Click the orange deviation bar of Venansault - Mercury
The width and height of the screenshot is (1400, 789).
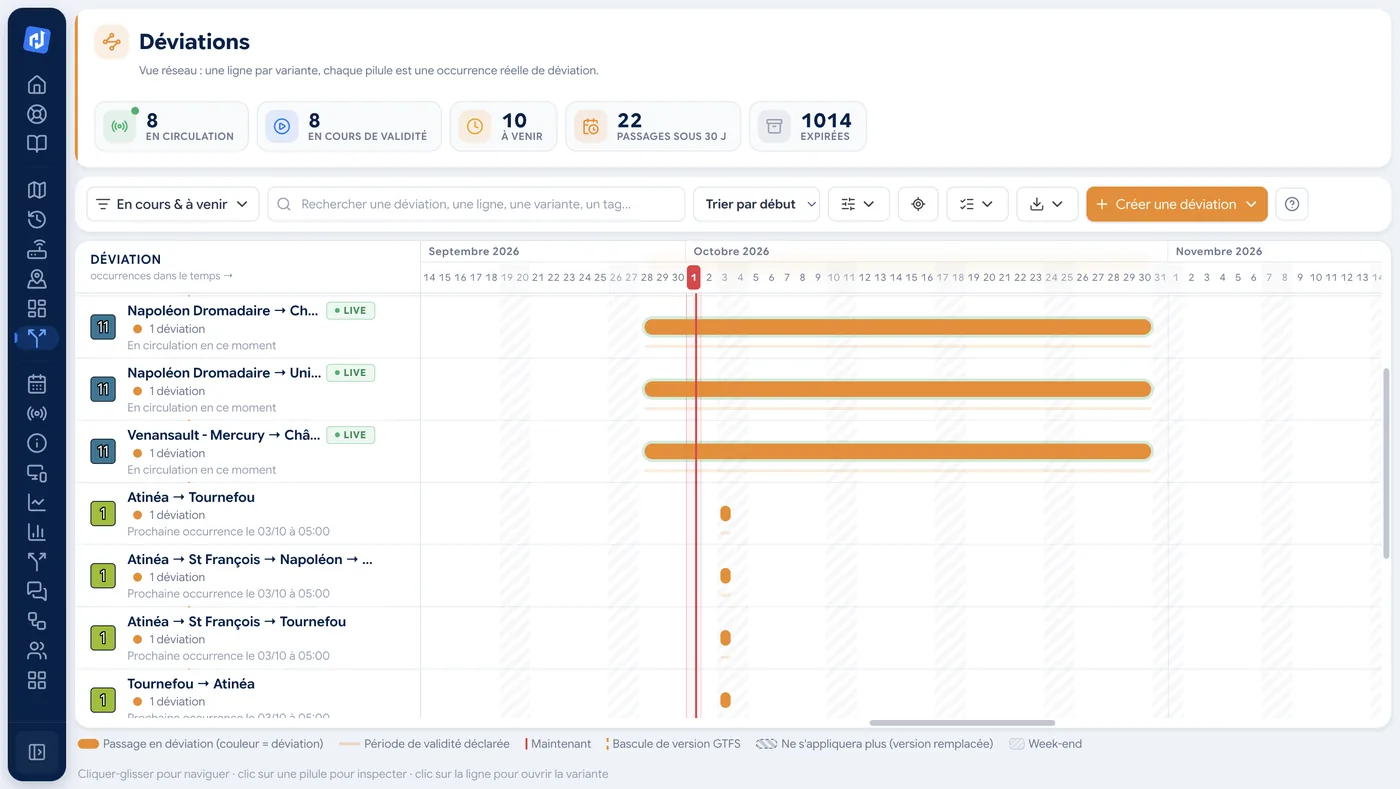pos(898,451)
